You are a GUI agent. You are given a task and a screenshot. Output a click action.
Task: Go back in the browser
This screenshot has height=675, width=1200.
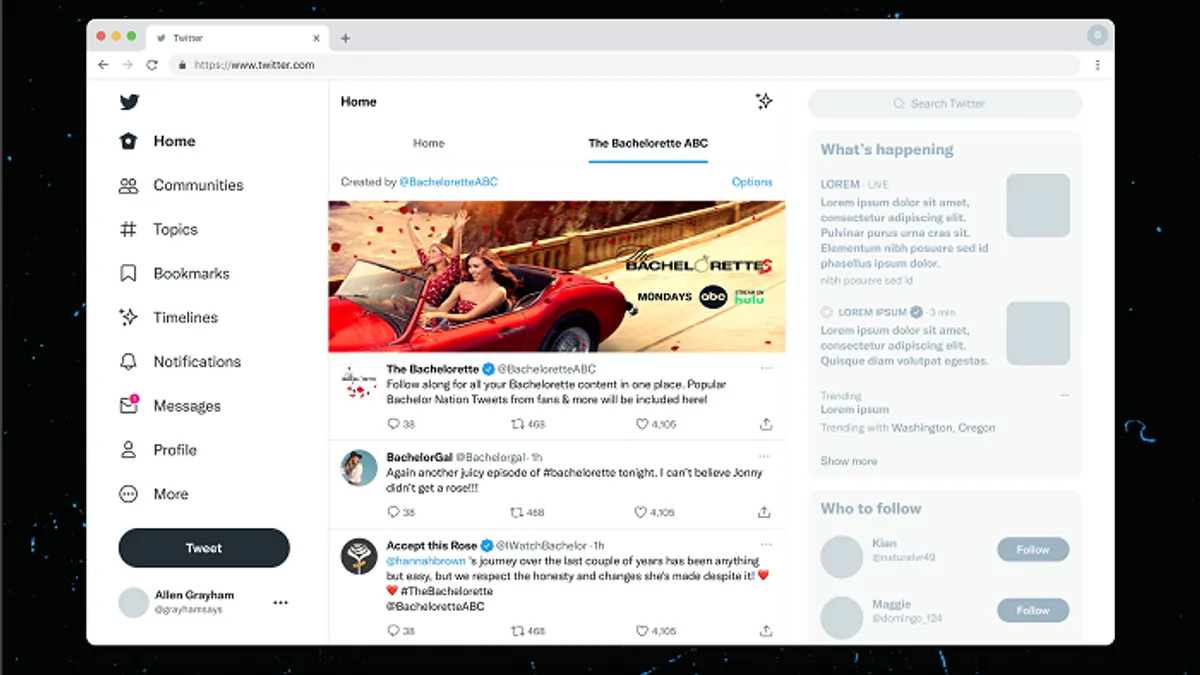103,64
